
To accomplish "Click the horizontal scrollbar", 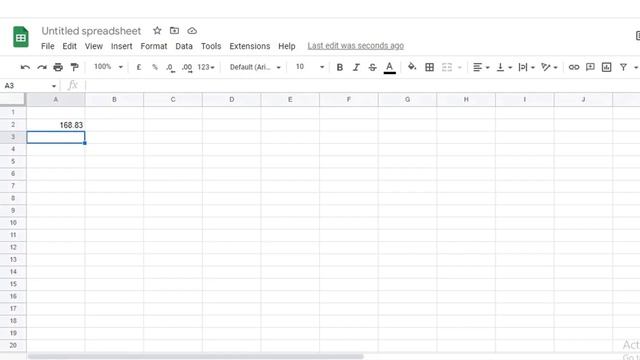I will (196, 356).
